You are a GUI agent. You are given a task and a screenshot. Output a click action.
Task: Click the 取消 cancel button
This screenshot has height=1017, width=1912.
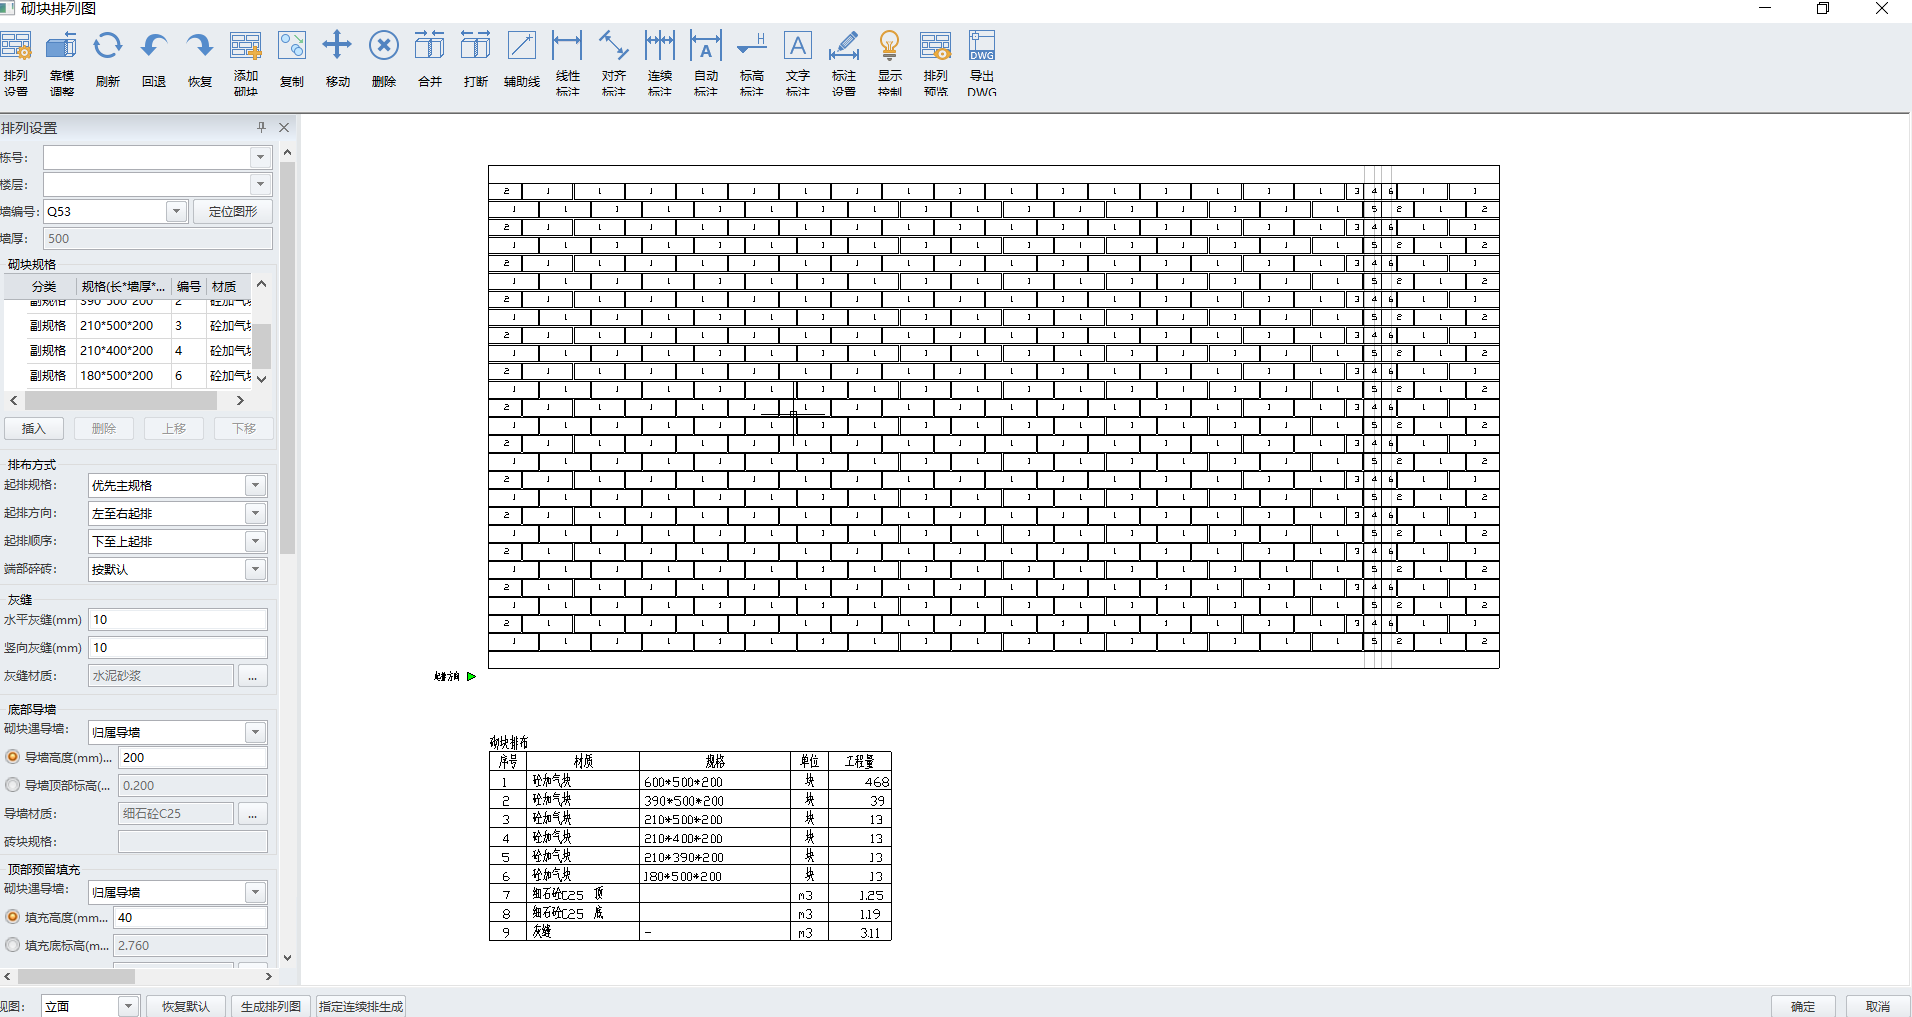[x=1878, y=1006]
